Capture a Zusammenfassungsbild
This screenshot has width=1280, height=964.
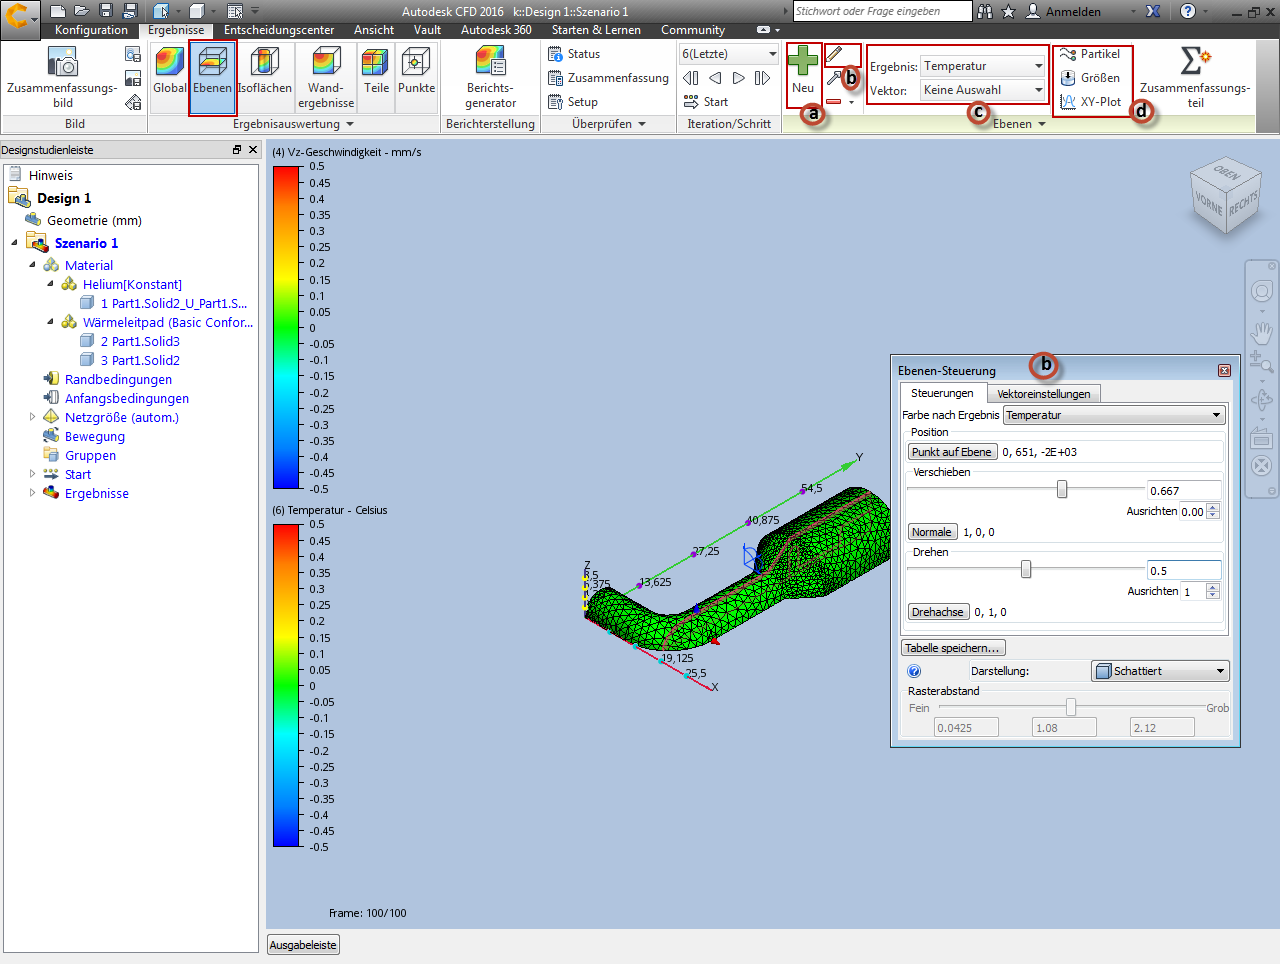tap(62, 77)
